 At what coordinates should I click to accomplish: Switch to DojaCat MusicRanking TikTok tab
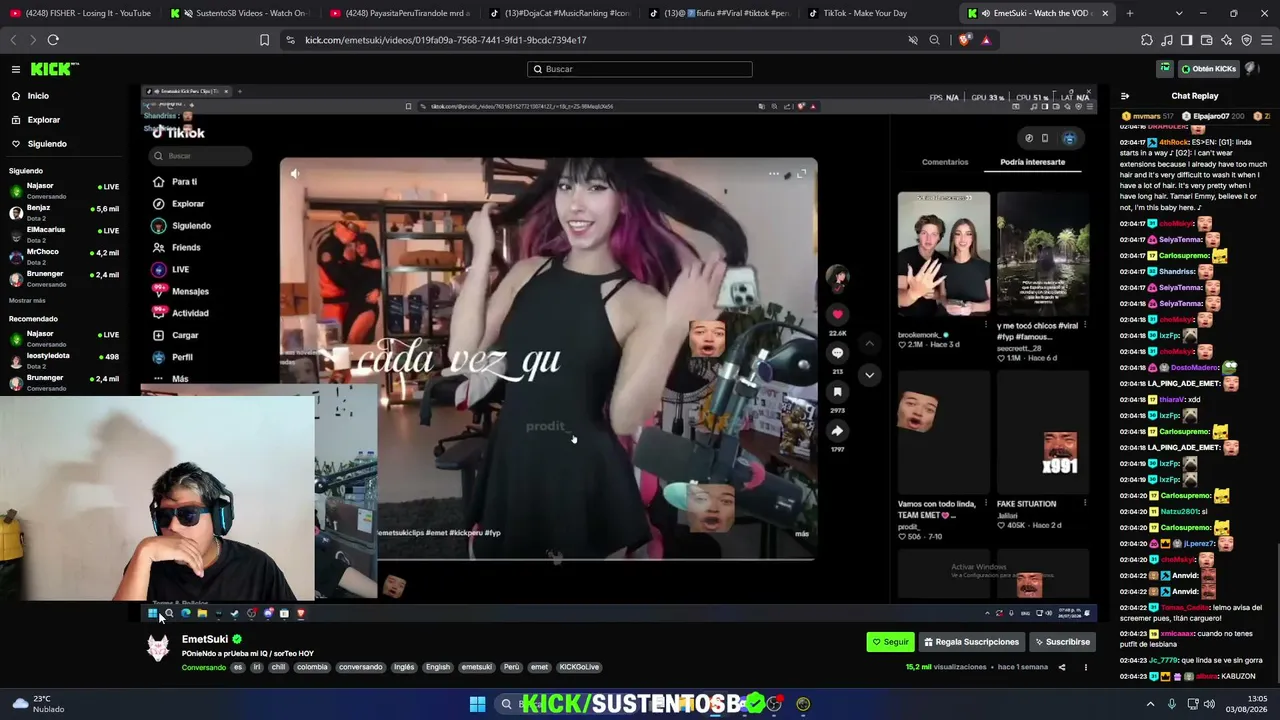(560, 13)
